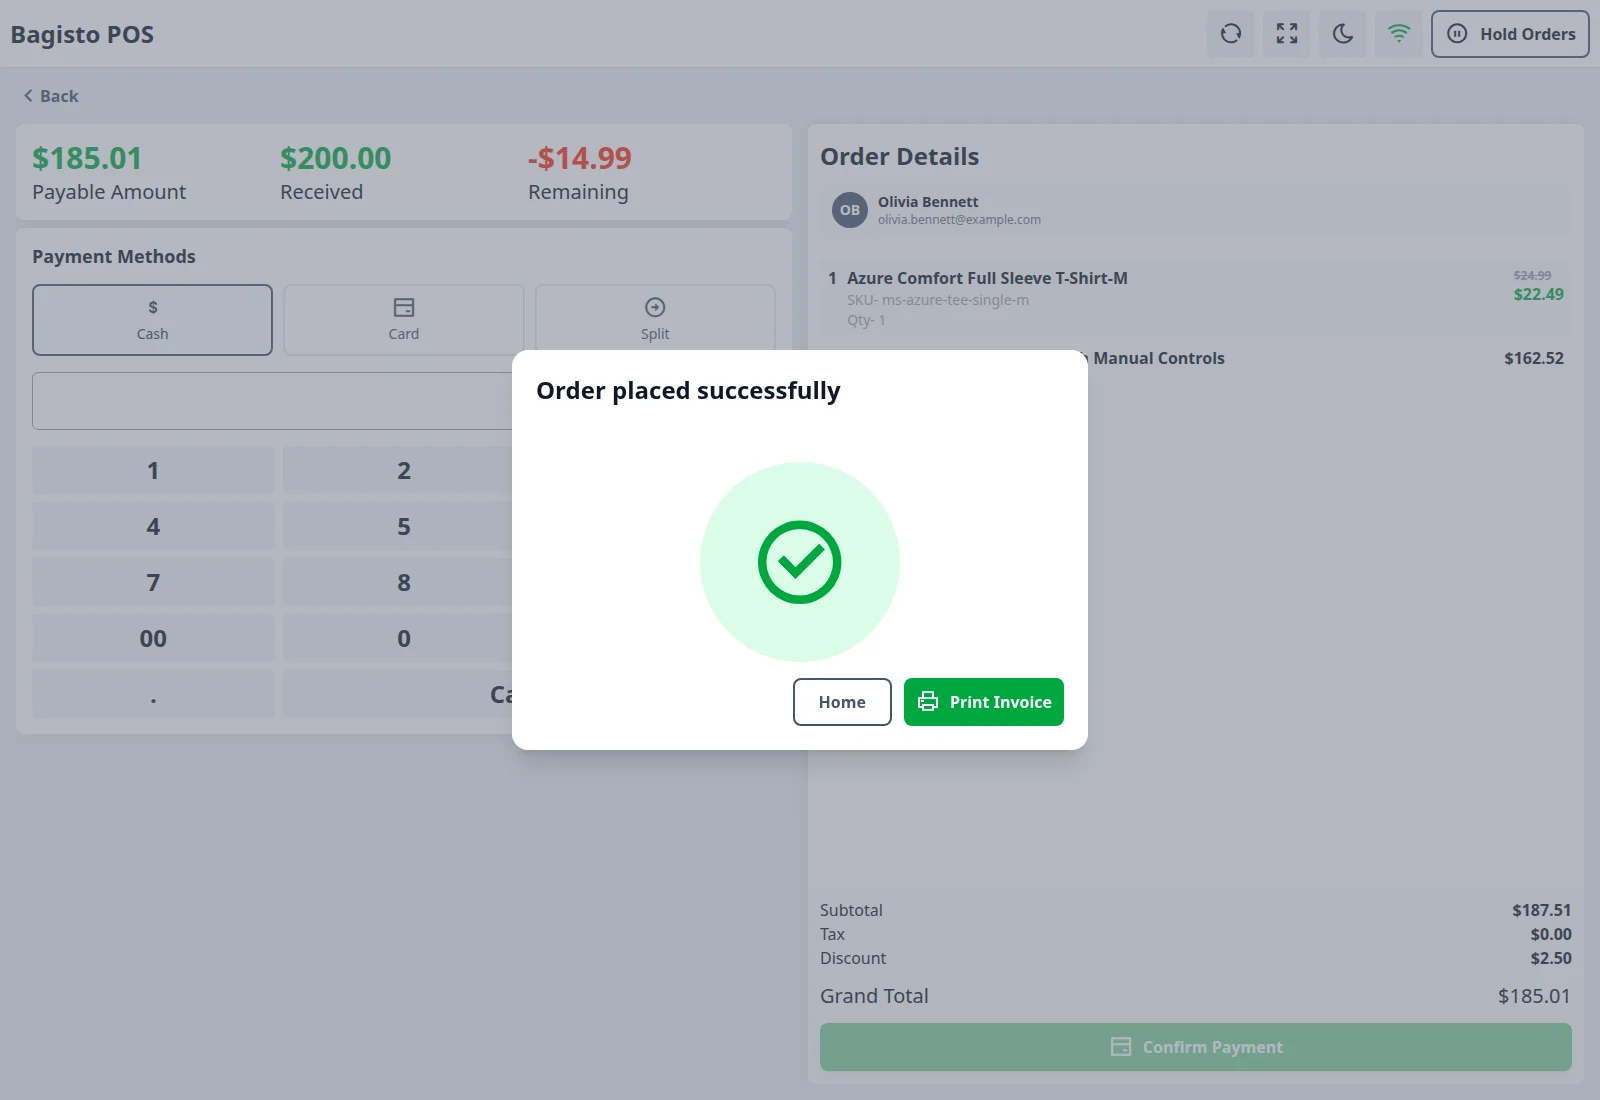Image resolution: width=1600 pixels, height=1100 pixels.
Task: Toggle fullscreen mode icon
Action: click(x=1287, y=34)
